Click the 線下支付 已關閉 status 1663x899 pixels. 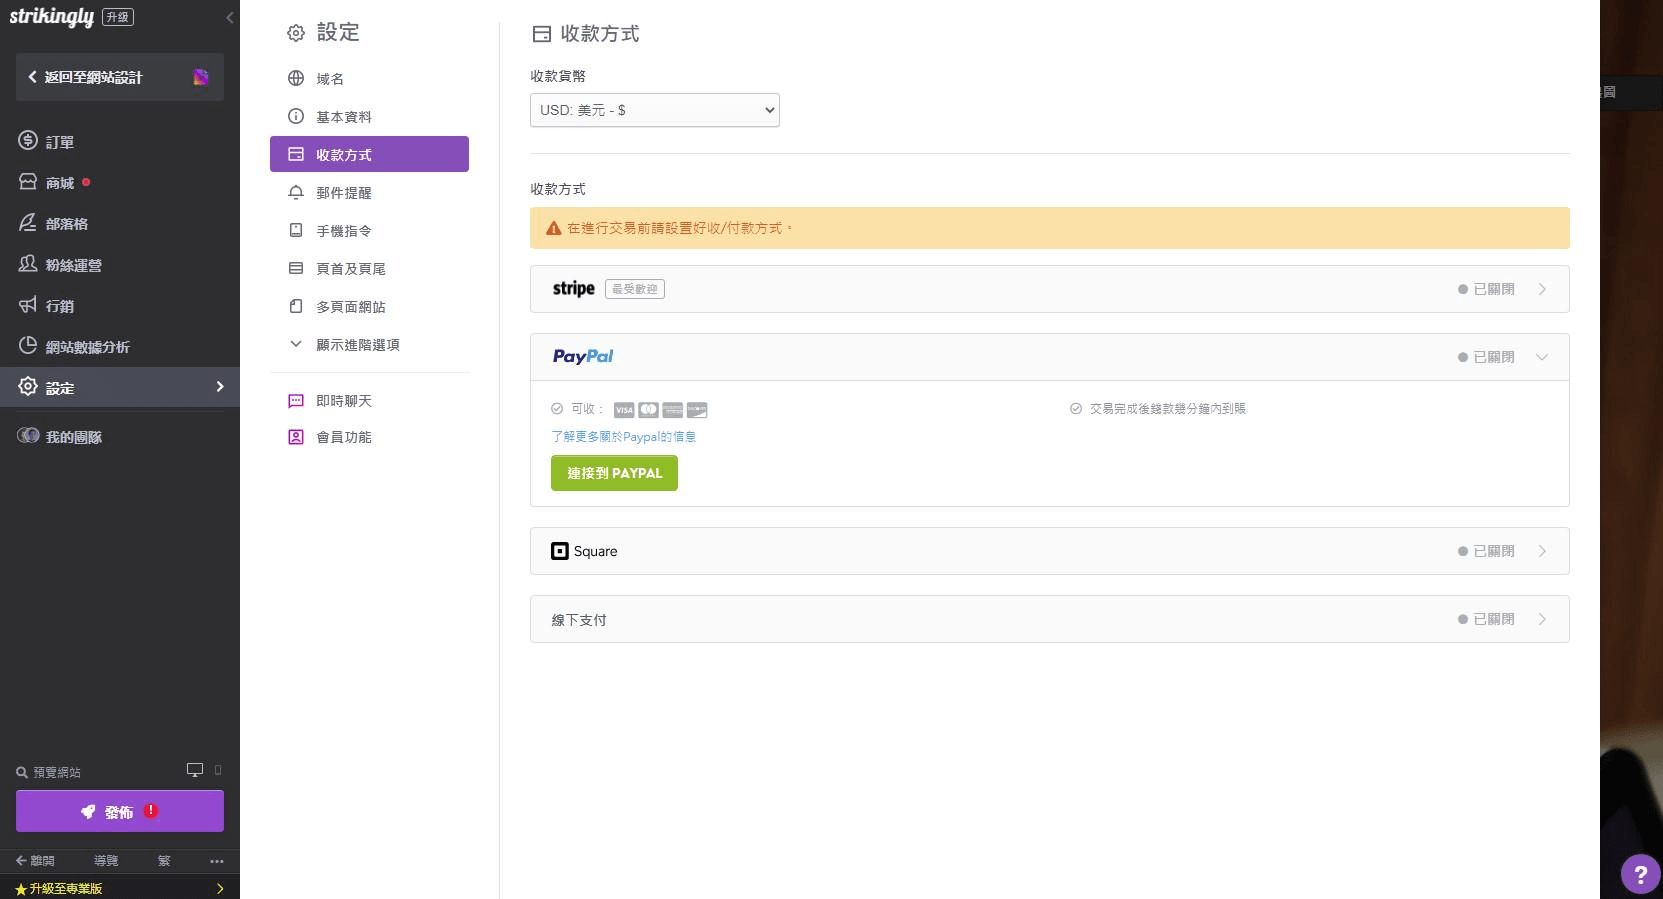coord(1486,619)
